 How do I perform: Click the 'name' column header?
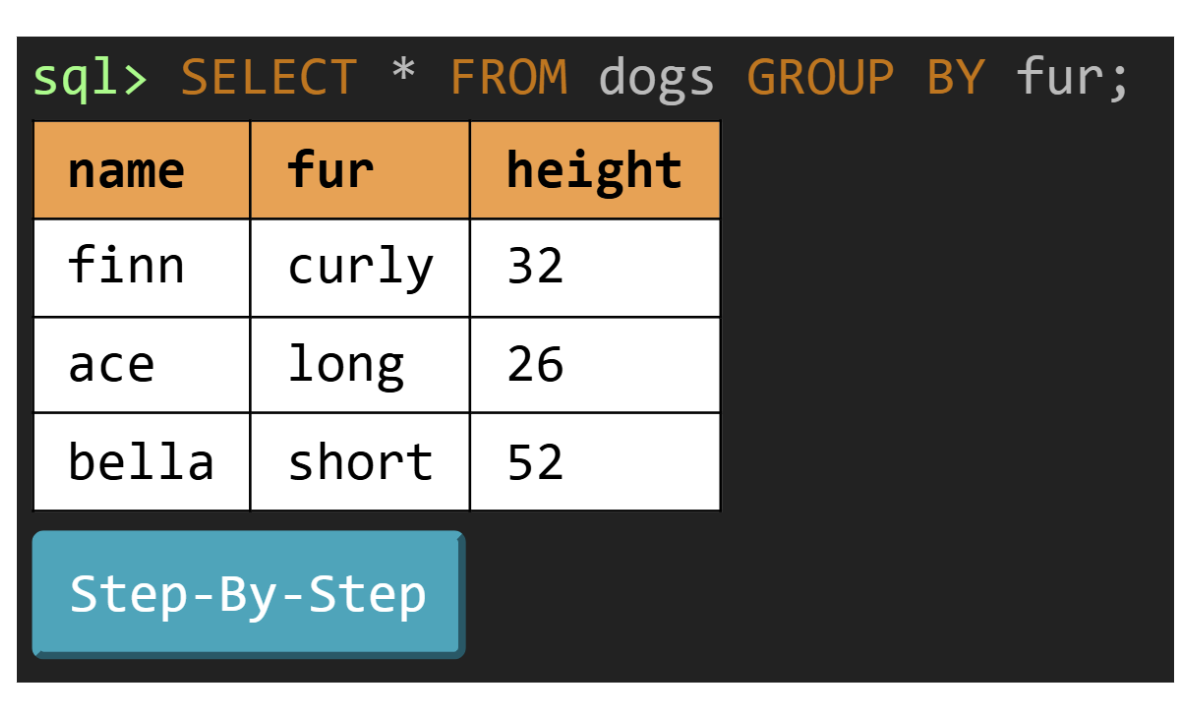(126, 170)
